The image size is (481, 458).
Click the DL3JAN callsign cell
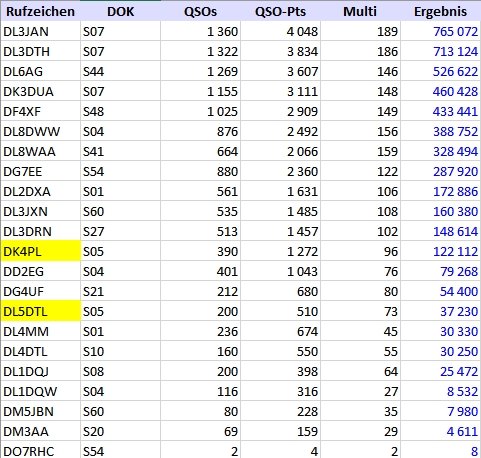[41, 31]
